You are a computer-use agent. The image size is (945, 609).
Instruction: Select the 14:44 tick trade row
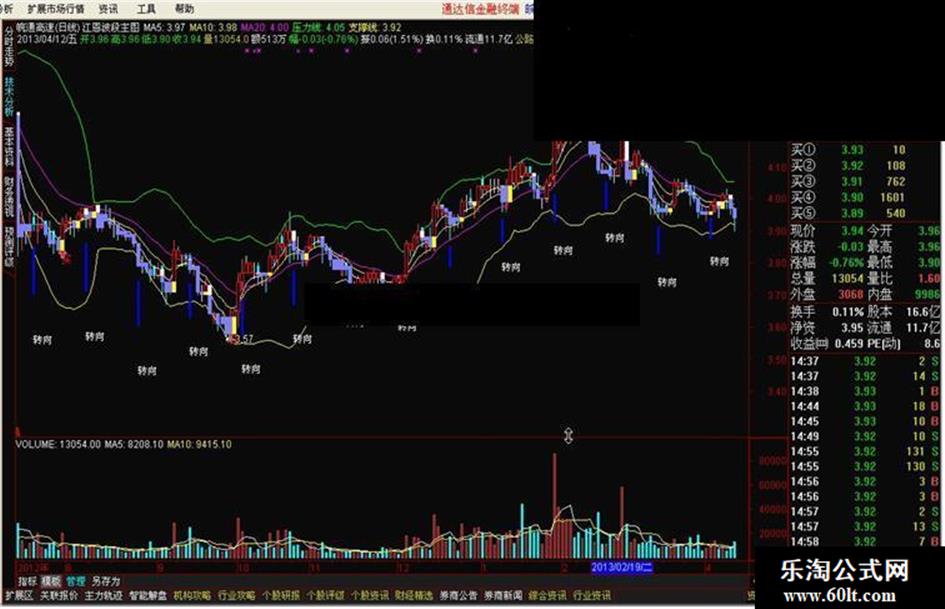point(865,406)
